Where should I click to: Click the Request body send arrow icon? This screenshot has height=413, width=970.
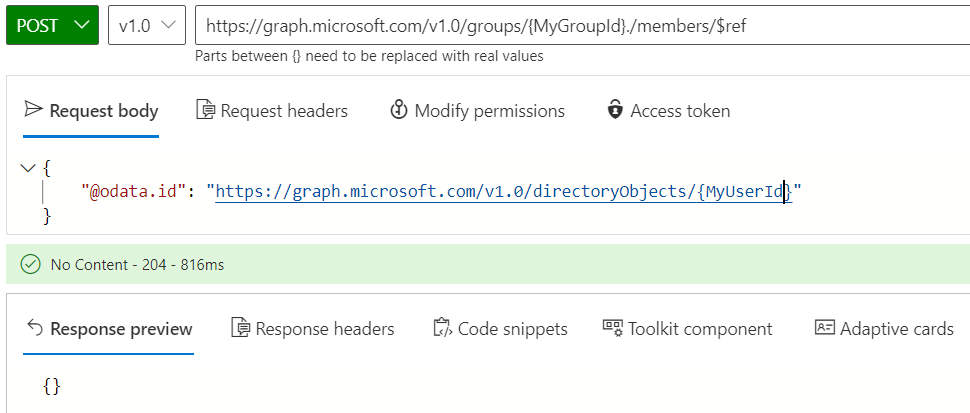coord(33,110)
